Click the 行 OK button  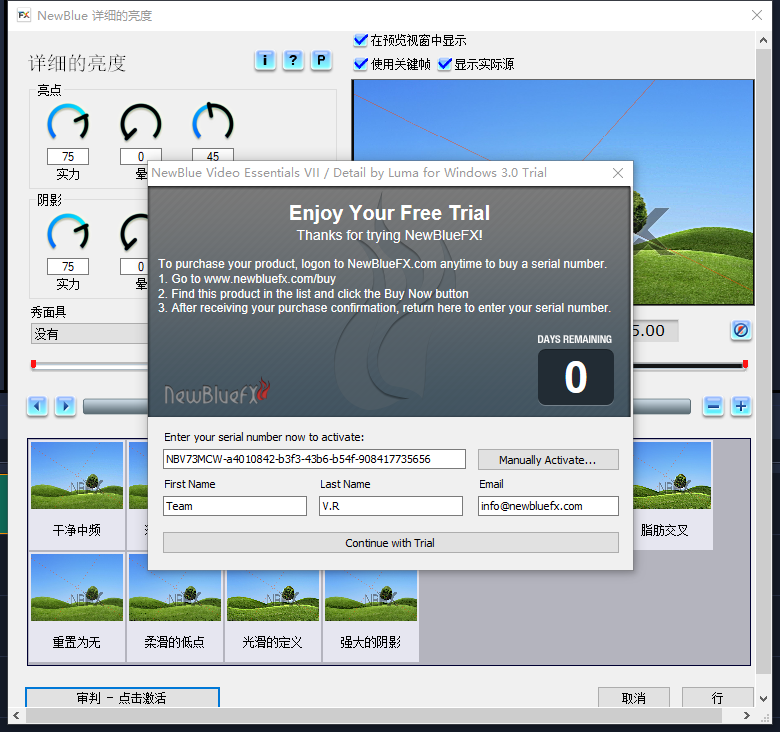717,698
